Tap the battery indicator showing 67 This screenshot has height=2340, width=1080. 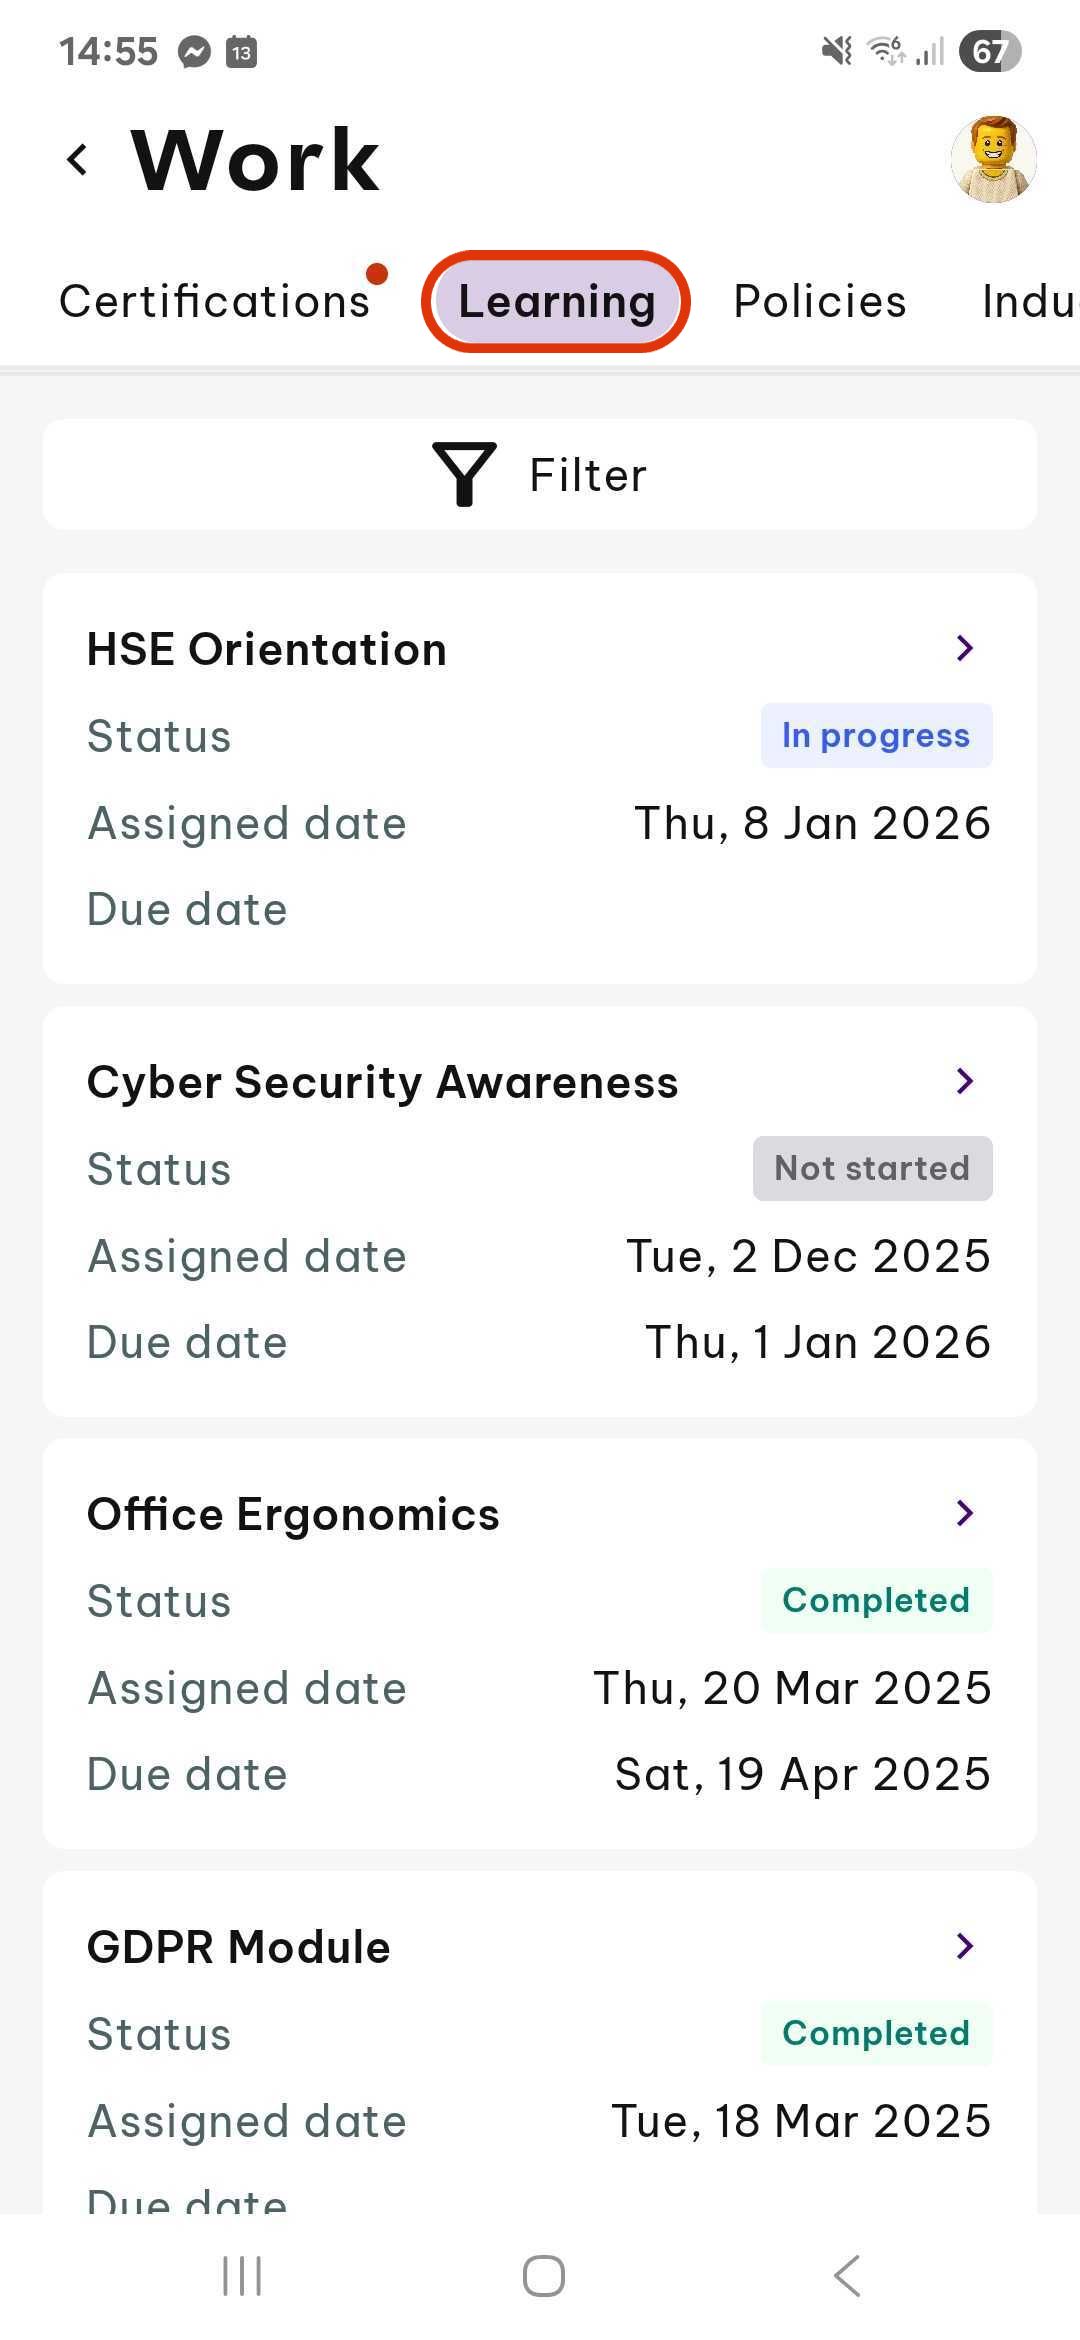click(990, 51)
